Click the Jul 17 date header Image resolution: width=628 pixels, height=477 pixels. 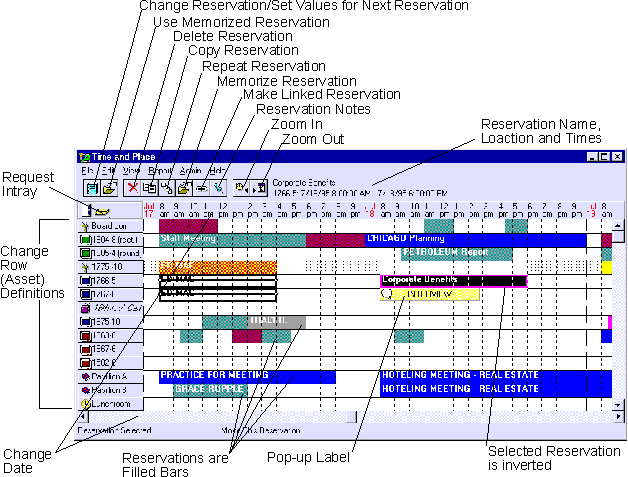pyautogui.click(x=150, y=211)
